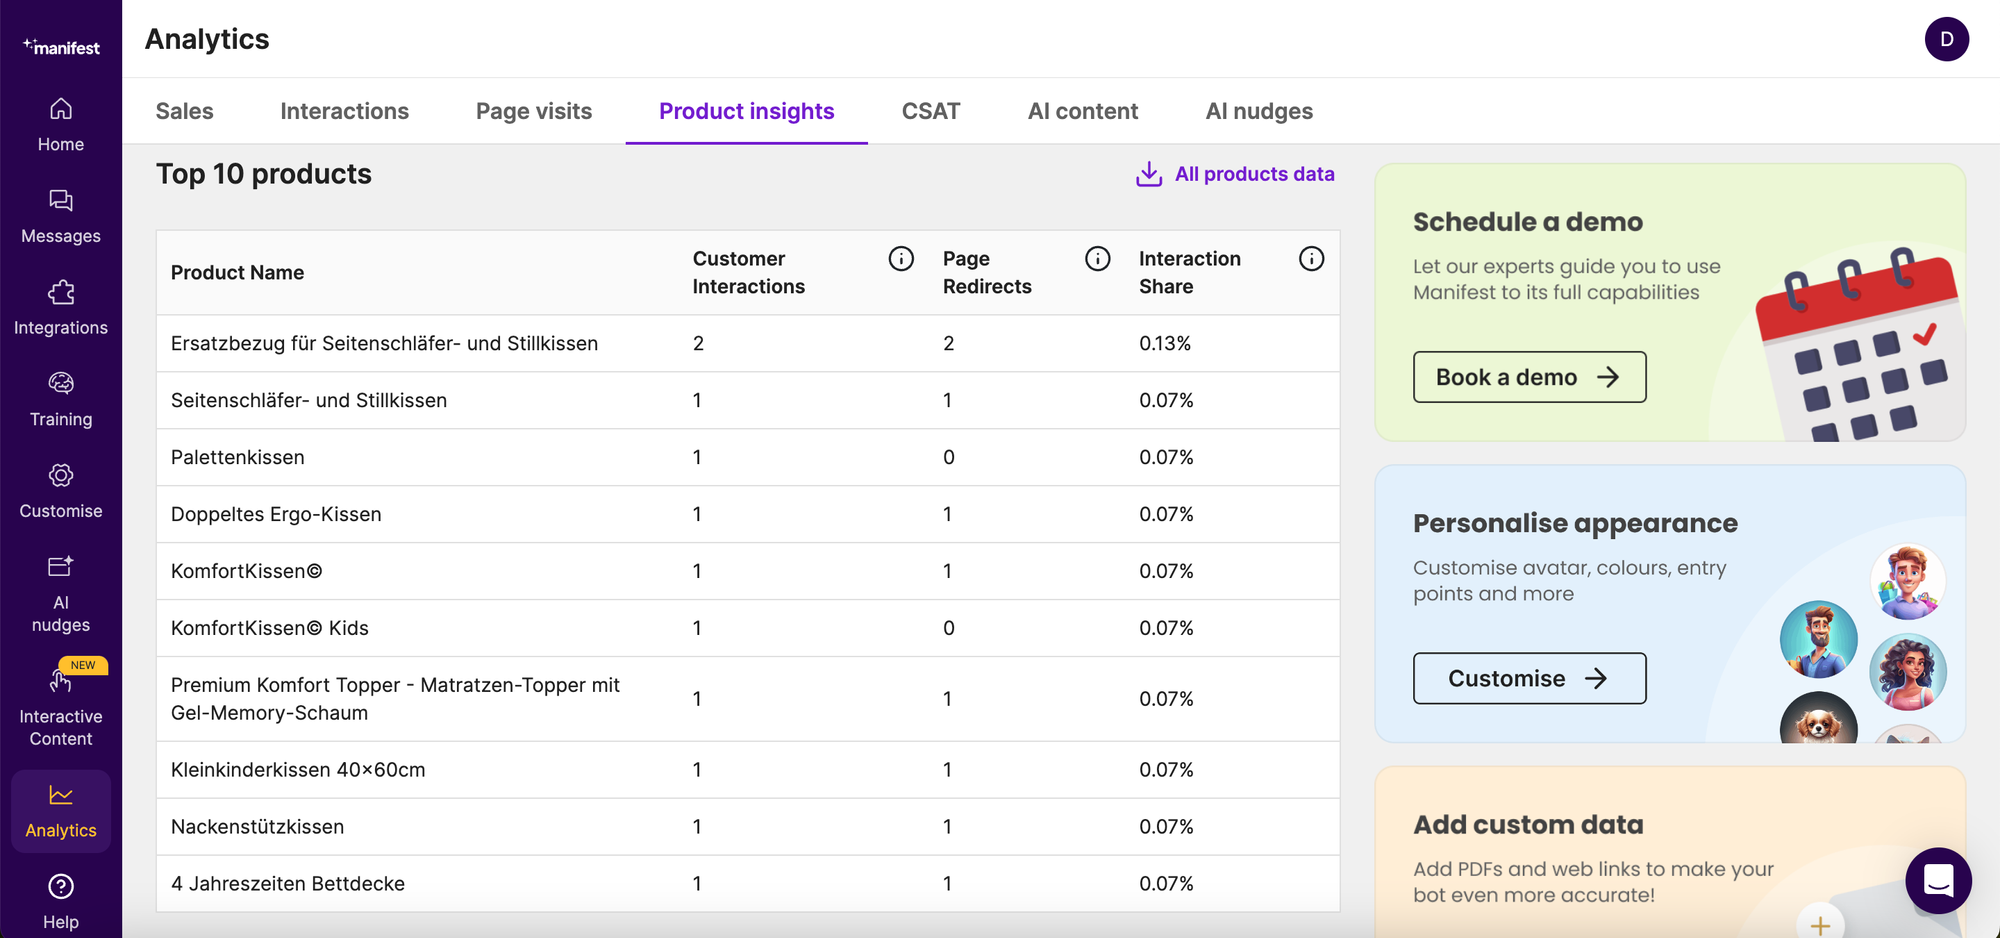Click the Product Name column header
2000x938 pixels.
point(237,272)
